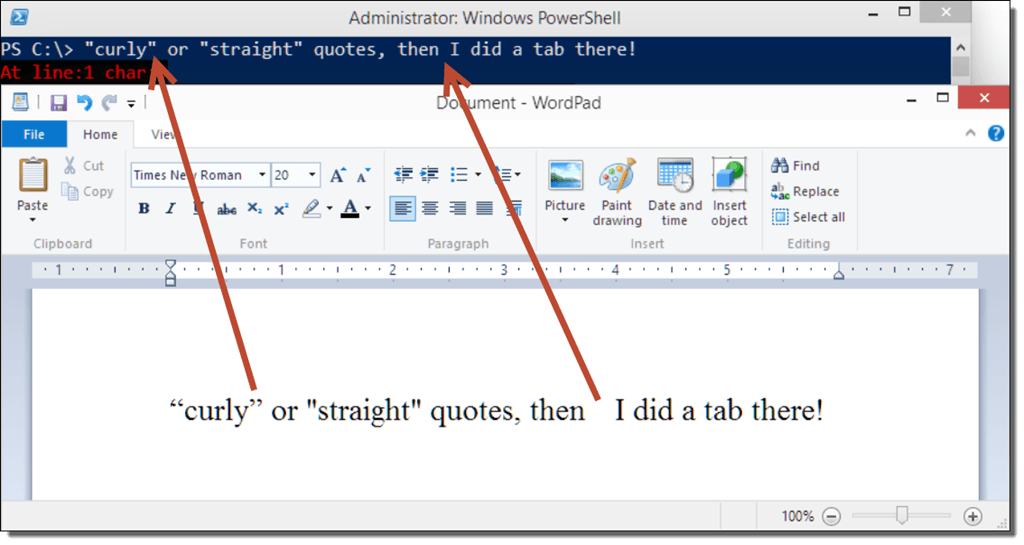1024x545 pixels.
Task: Click the 100% zoom level text
Action: click(x=797, y=516)
